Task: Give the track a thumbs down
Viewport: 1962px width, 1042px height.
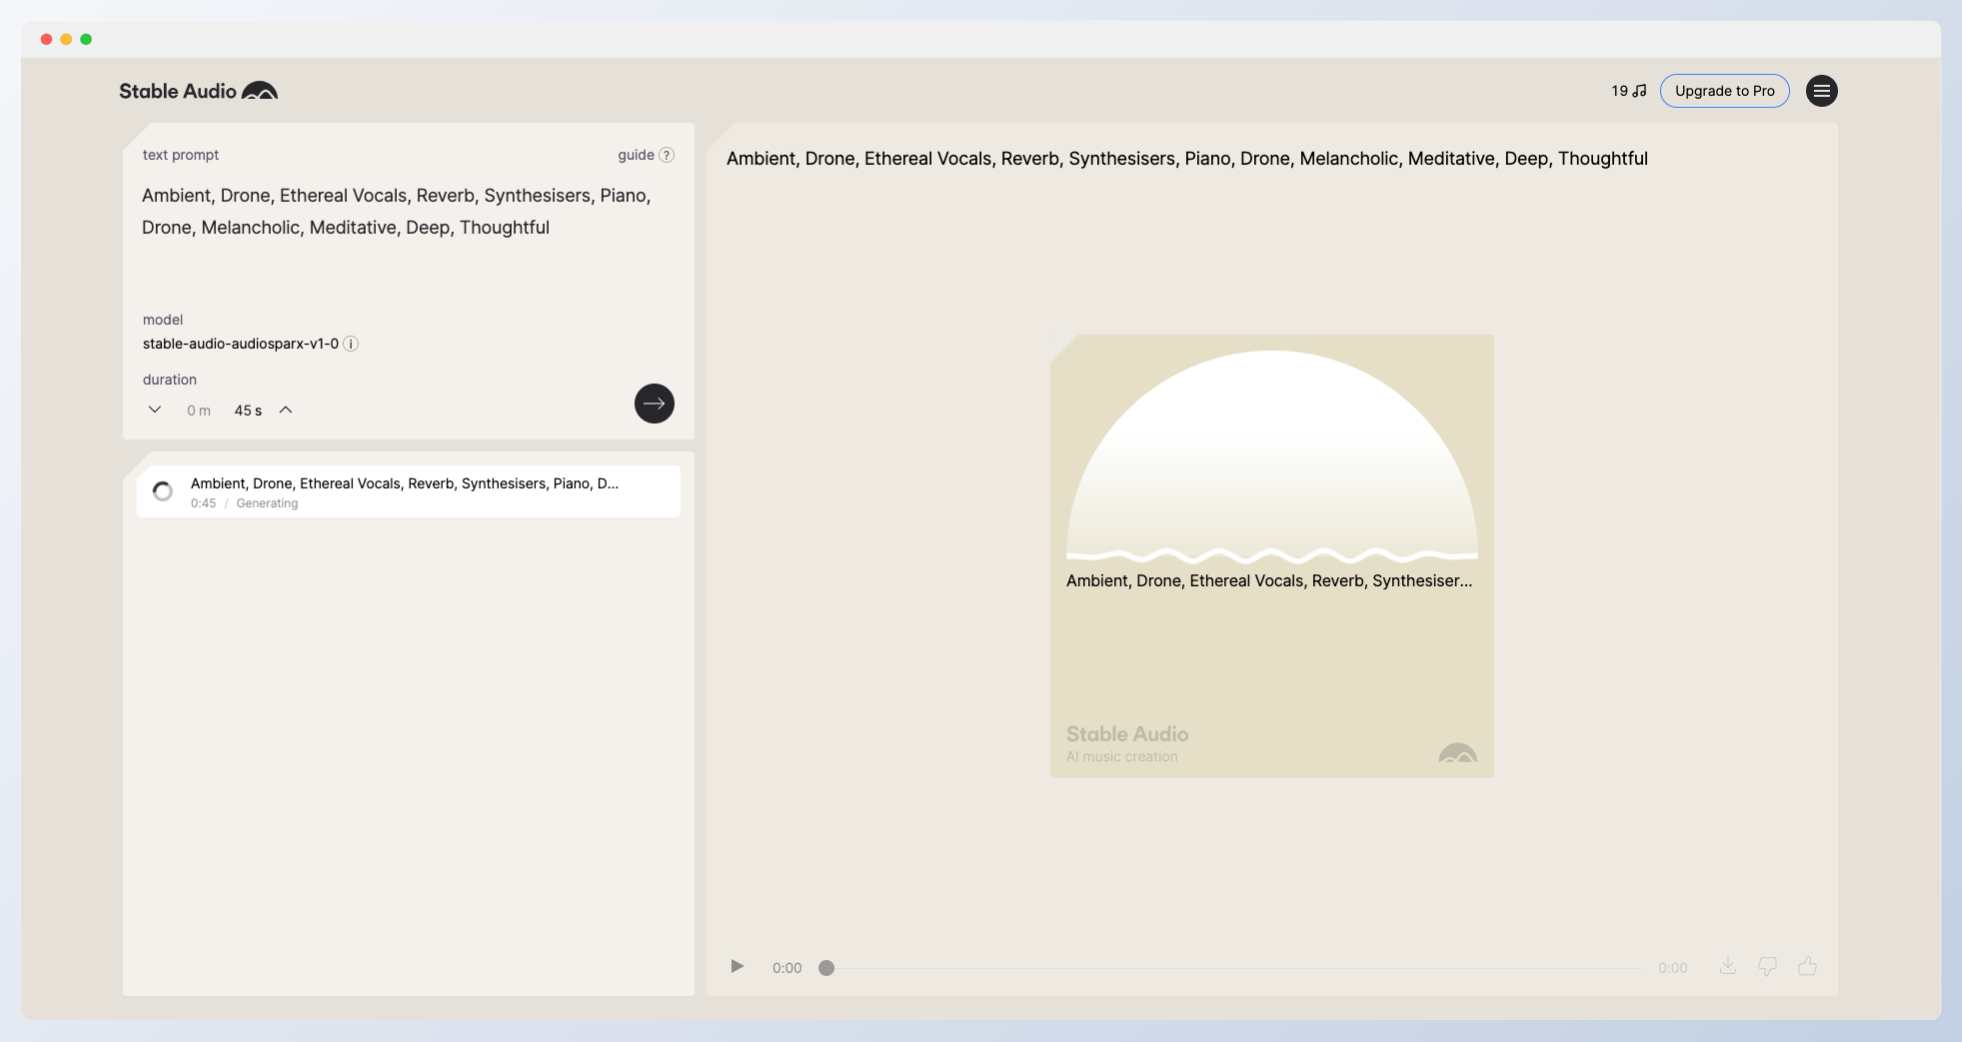Action: pos(1767,966)
